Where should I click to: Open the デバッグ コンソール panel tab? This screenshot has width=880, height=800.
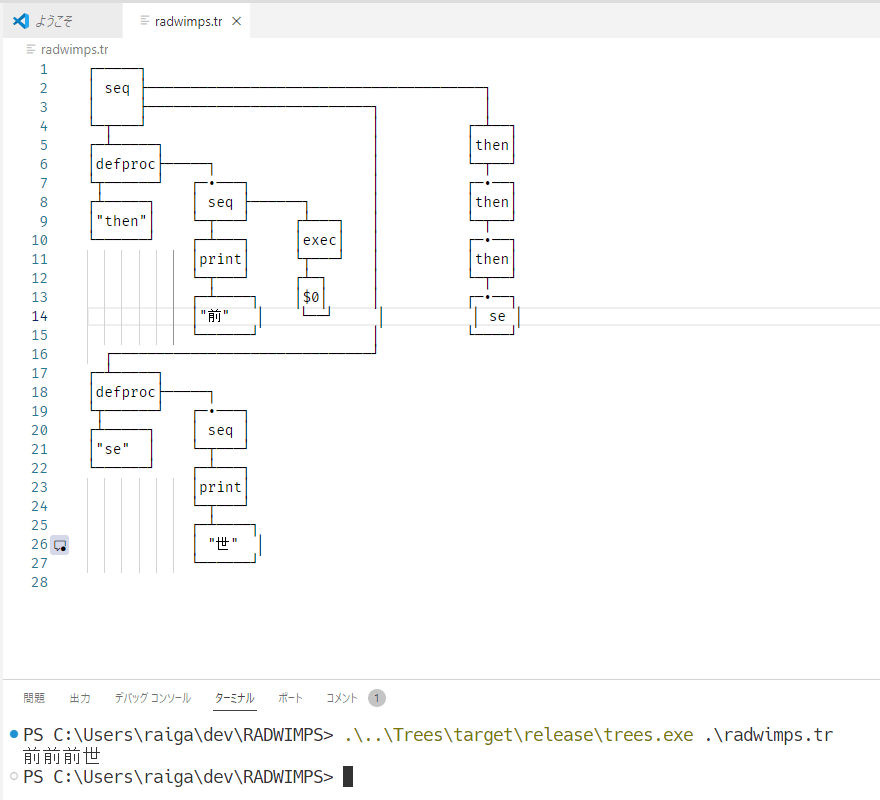pos(153,698)
